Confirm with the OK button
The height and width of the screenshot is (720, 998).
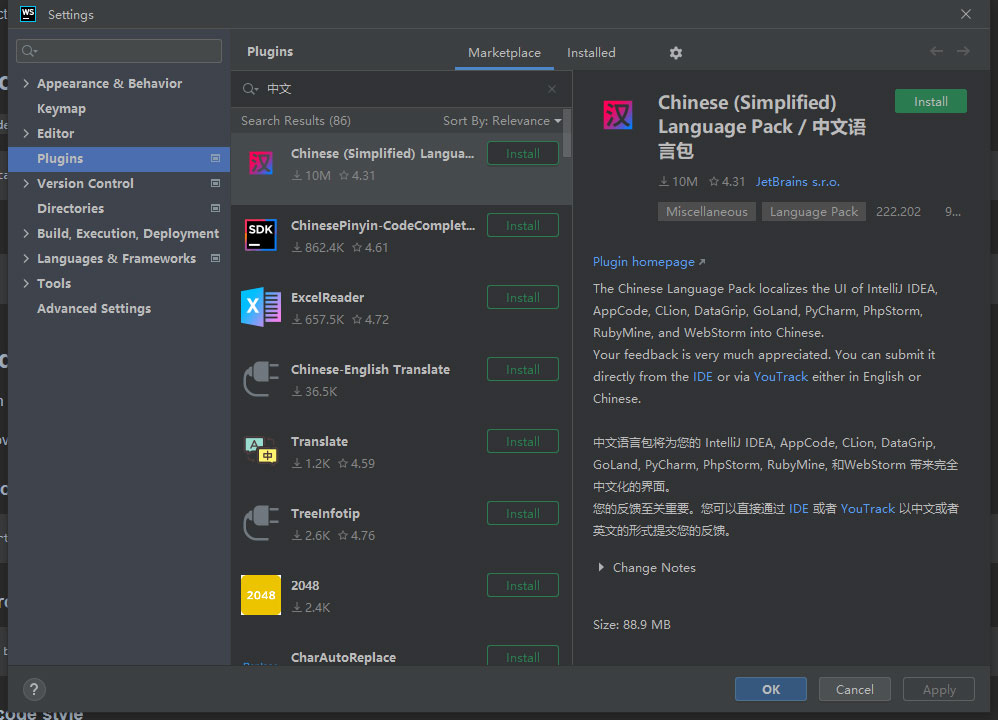[x=771, y=689]
